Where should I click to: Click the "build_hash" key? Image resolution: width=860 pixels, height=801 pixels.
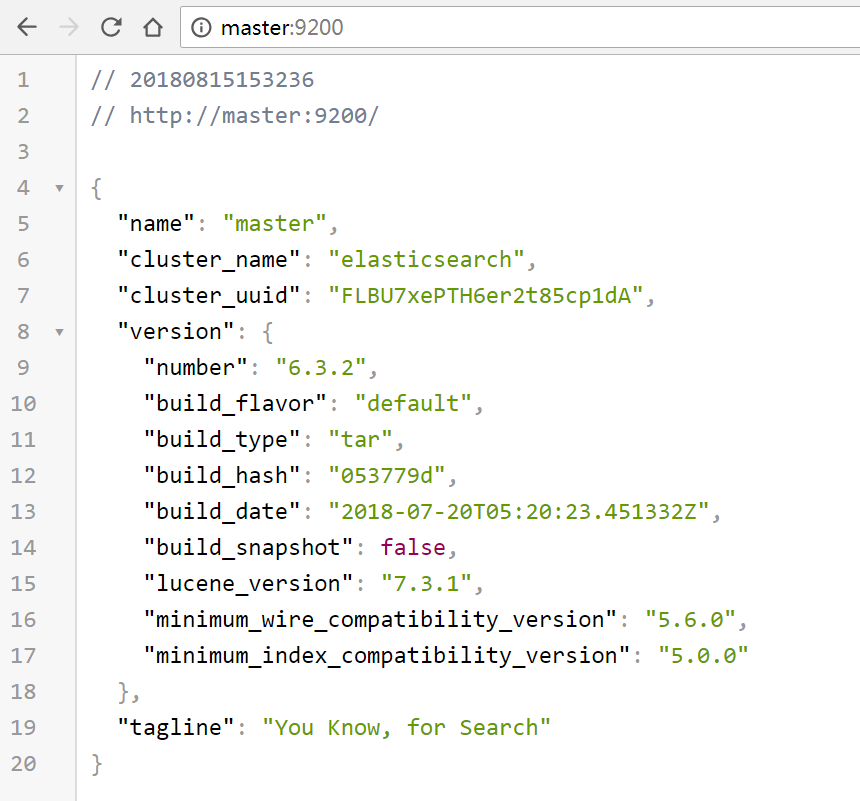click(222, 476)
